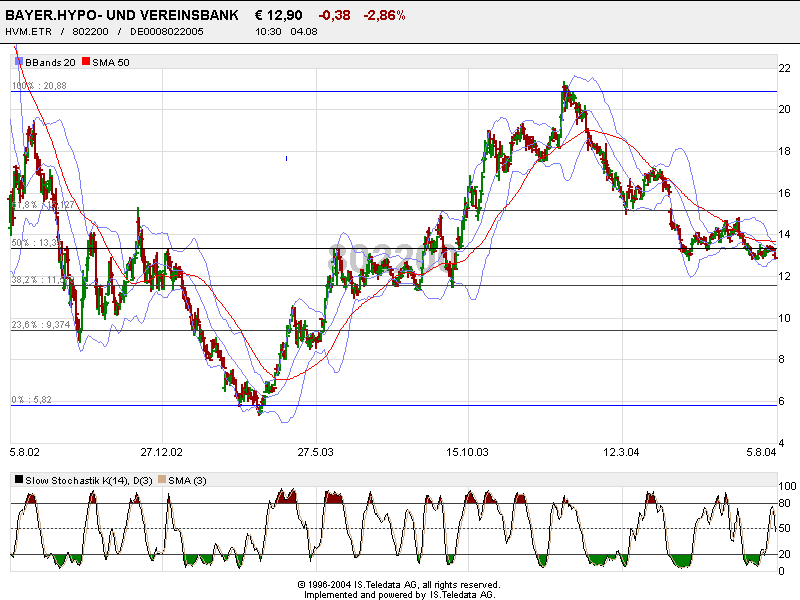Image resolution: width=800 pixels, height=600 pixels.
Task: Click the stochastic axis label 50
Action: (x=784, y=528)
